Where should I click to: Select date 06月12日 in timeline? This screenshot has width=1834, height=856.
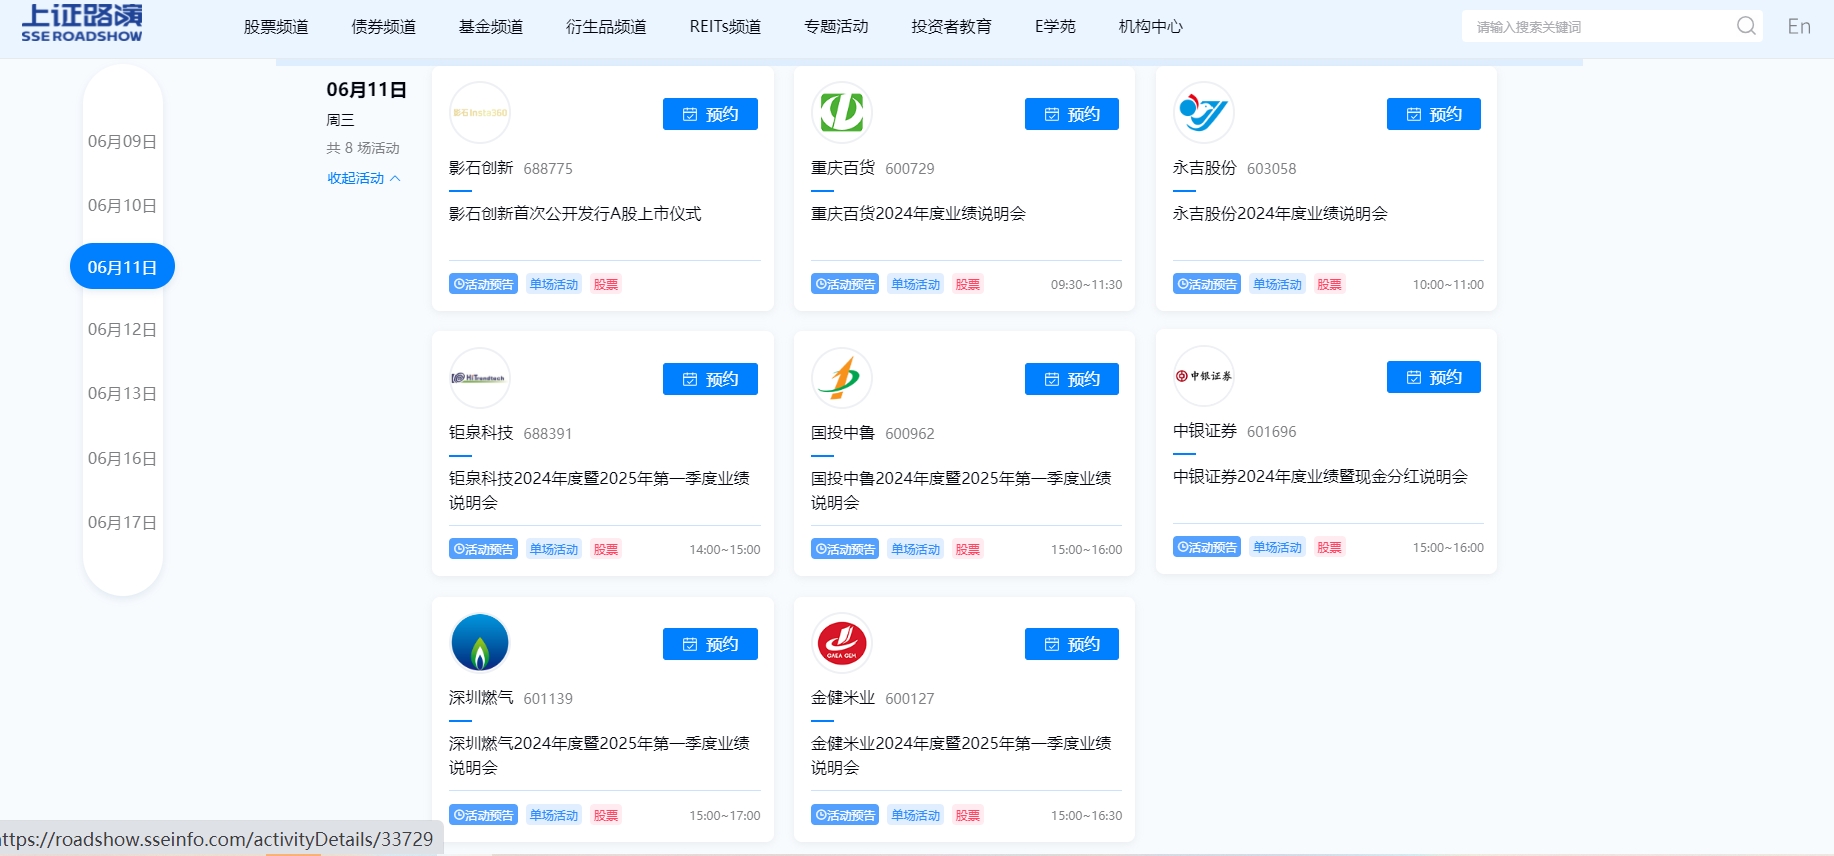pyautogui.click(x=122, y=330)
